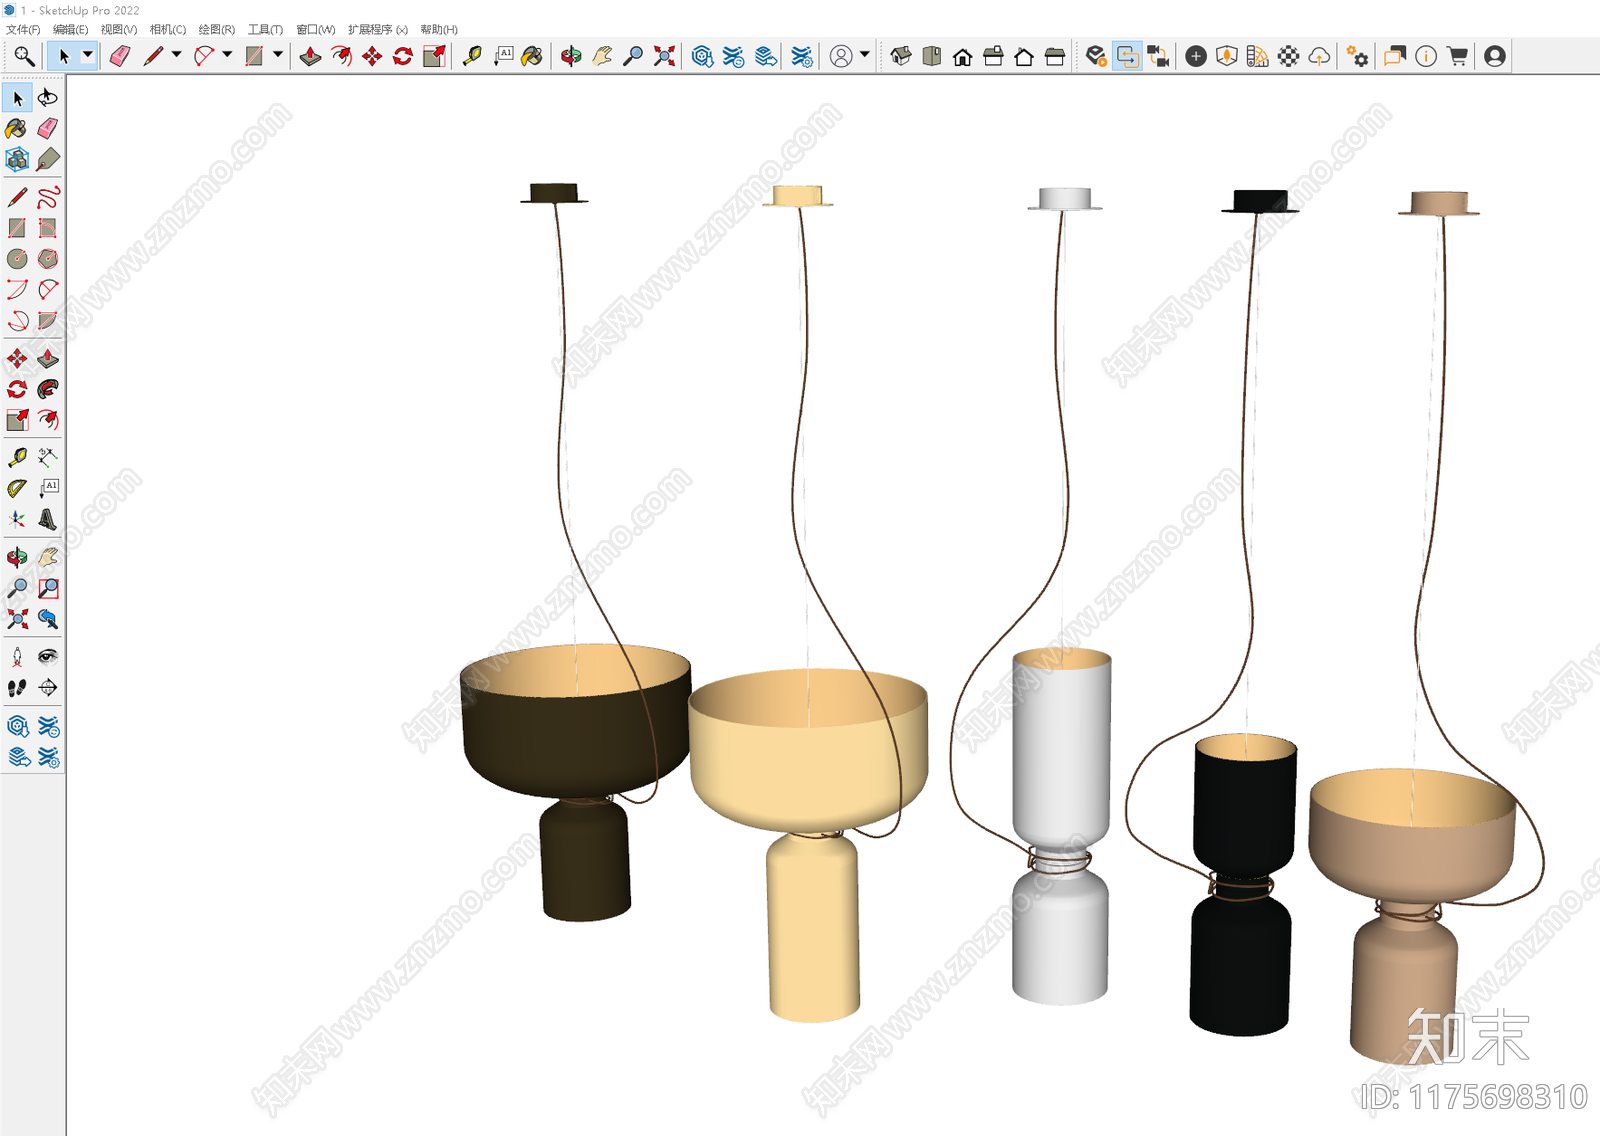1600x1136 pixels.
Task: Click the circled info icon
Action: pyautogui.click(x=1426, y=56)
